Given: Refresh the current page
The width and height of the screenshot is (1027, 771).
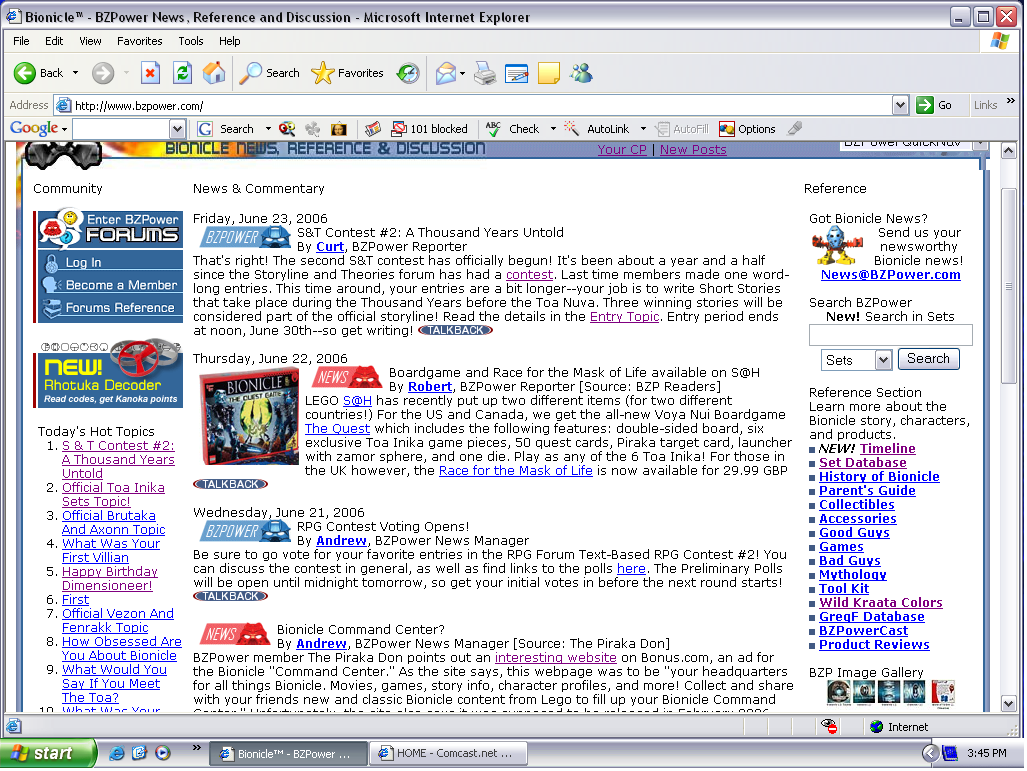Looking at the screenshot, I should click(x=182, y=73).
